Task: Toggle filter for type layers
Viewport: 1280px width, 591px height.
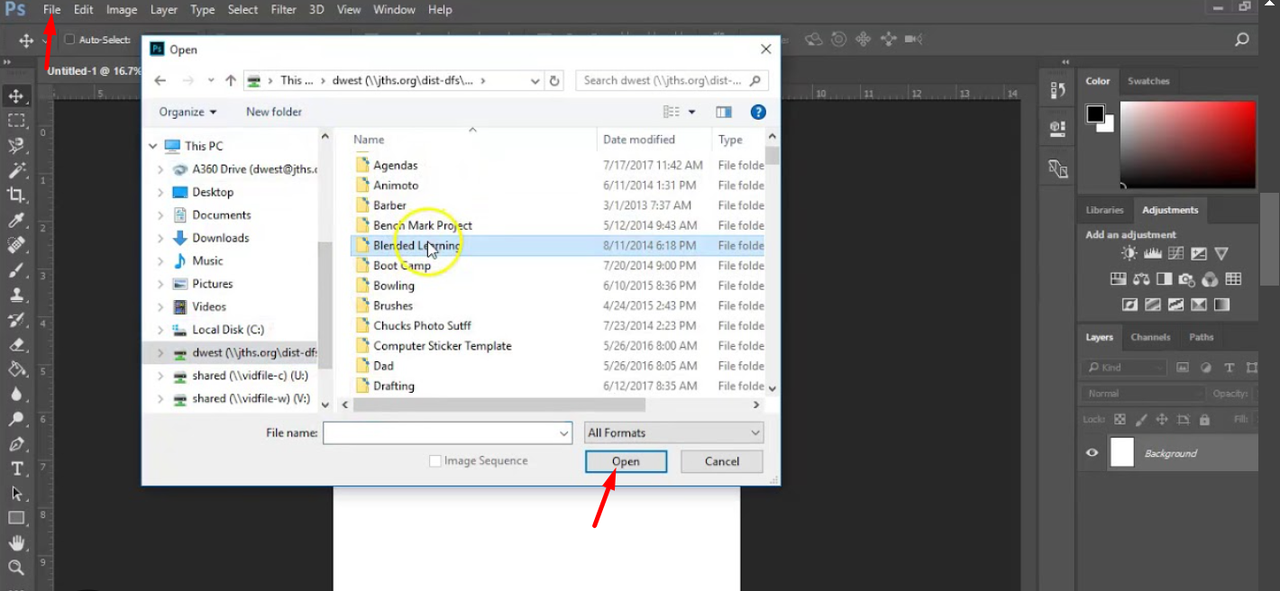Action: click(1229, 367)
